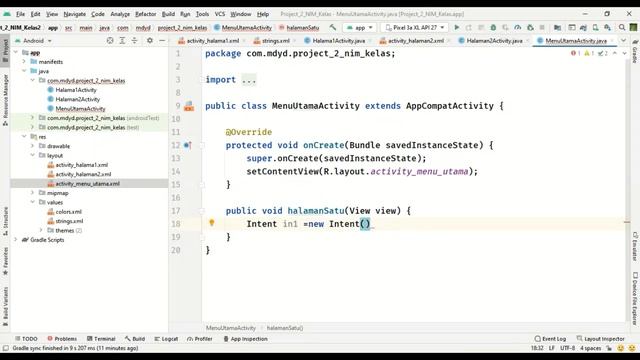Collapse the app module tree node
640x360 pixels.
point(16,52)
